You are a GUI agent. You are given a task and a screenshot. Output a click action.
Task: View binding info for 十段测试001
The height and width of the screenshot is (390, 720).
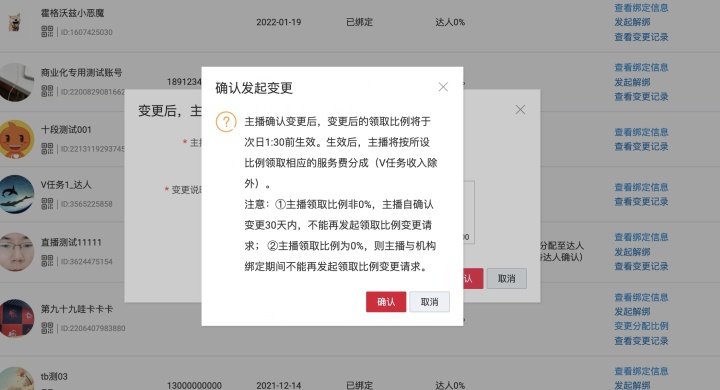(641, 132)
